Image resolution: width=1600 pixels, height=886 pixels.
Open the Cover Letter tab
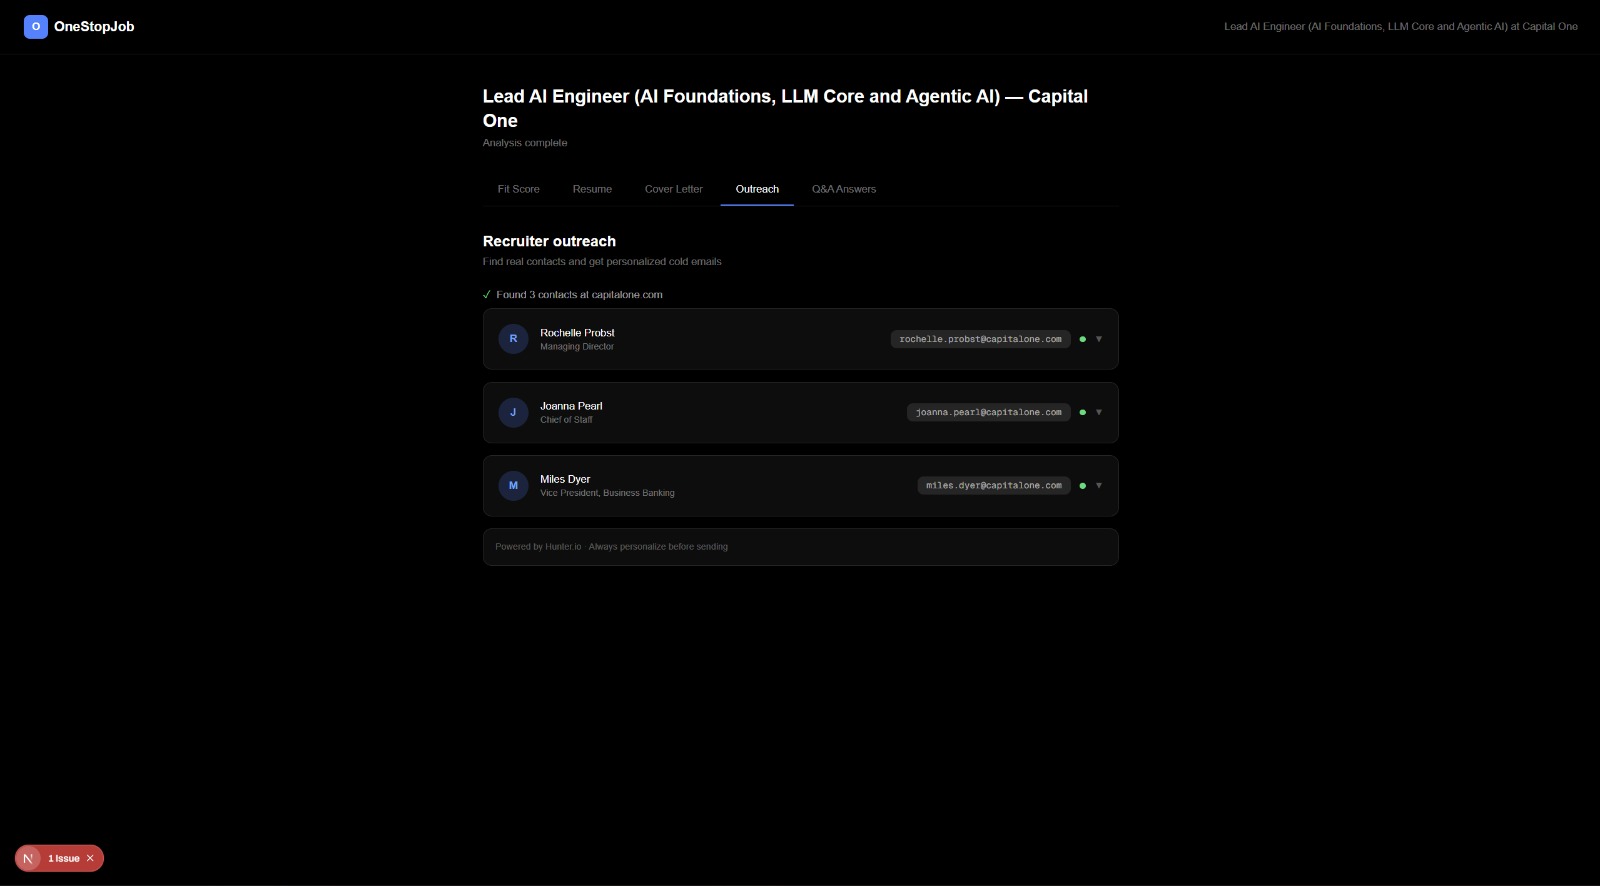(674, 189)
